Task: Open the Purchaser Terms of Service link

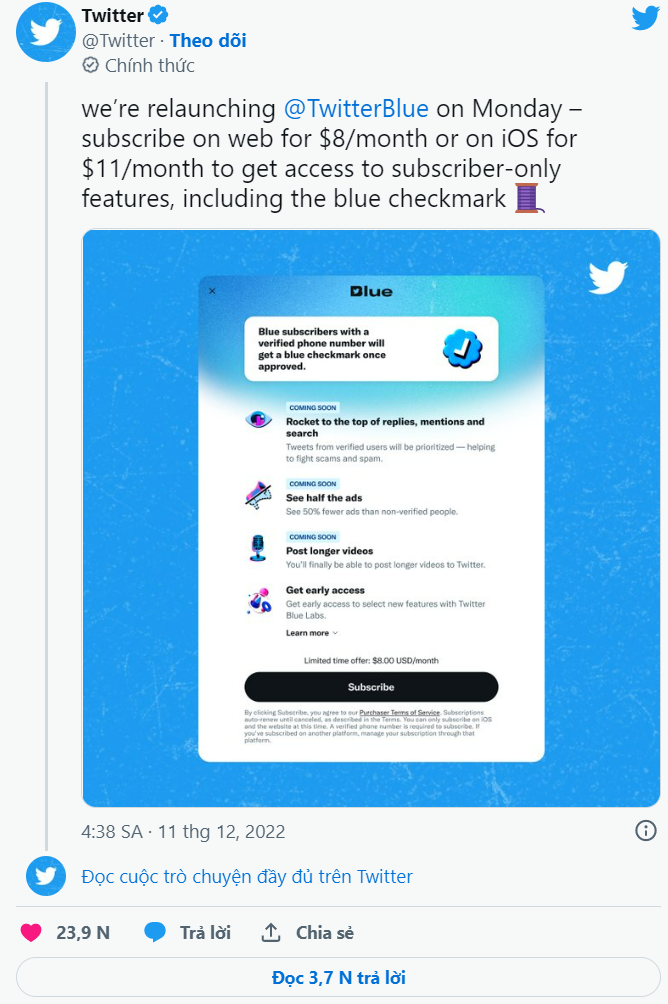Action: pos(400,712)
